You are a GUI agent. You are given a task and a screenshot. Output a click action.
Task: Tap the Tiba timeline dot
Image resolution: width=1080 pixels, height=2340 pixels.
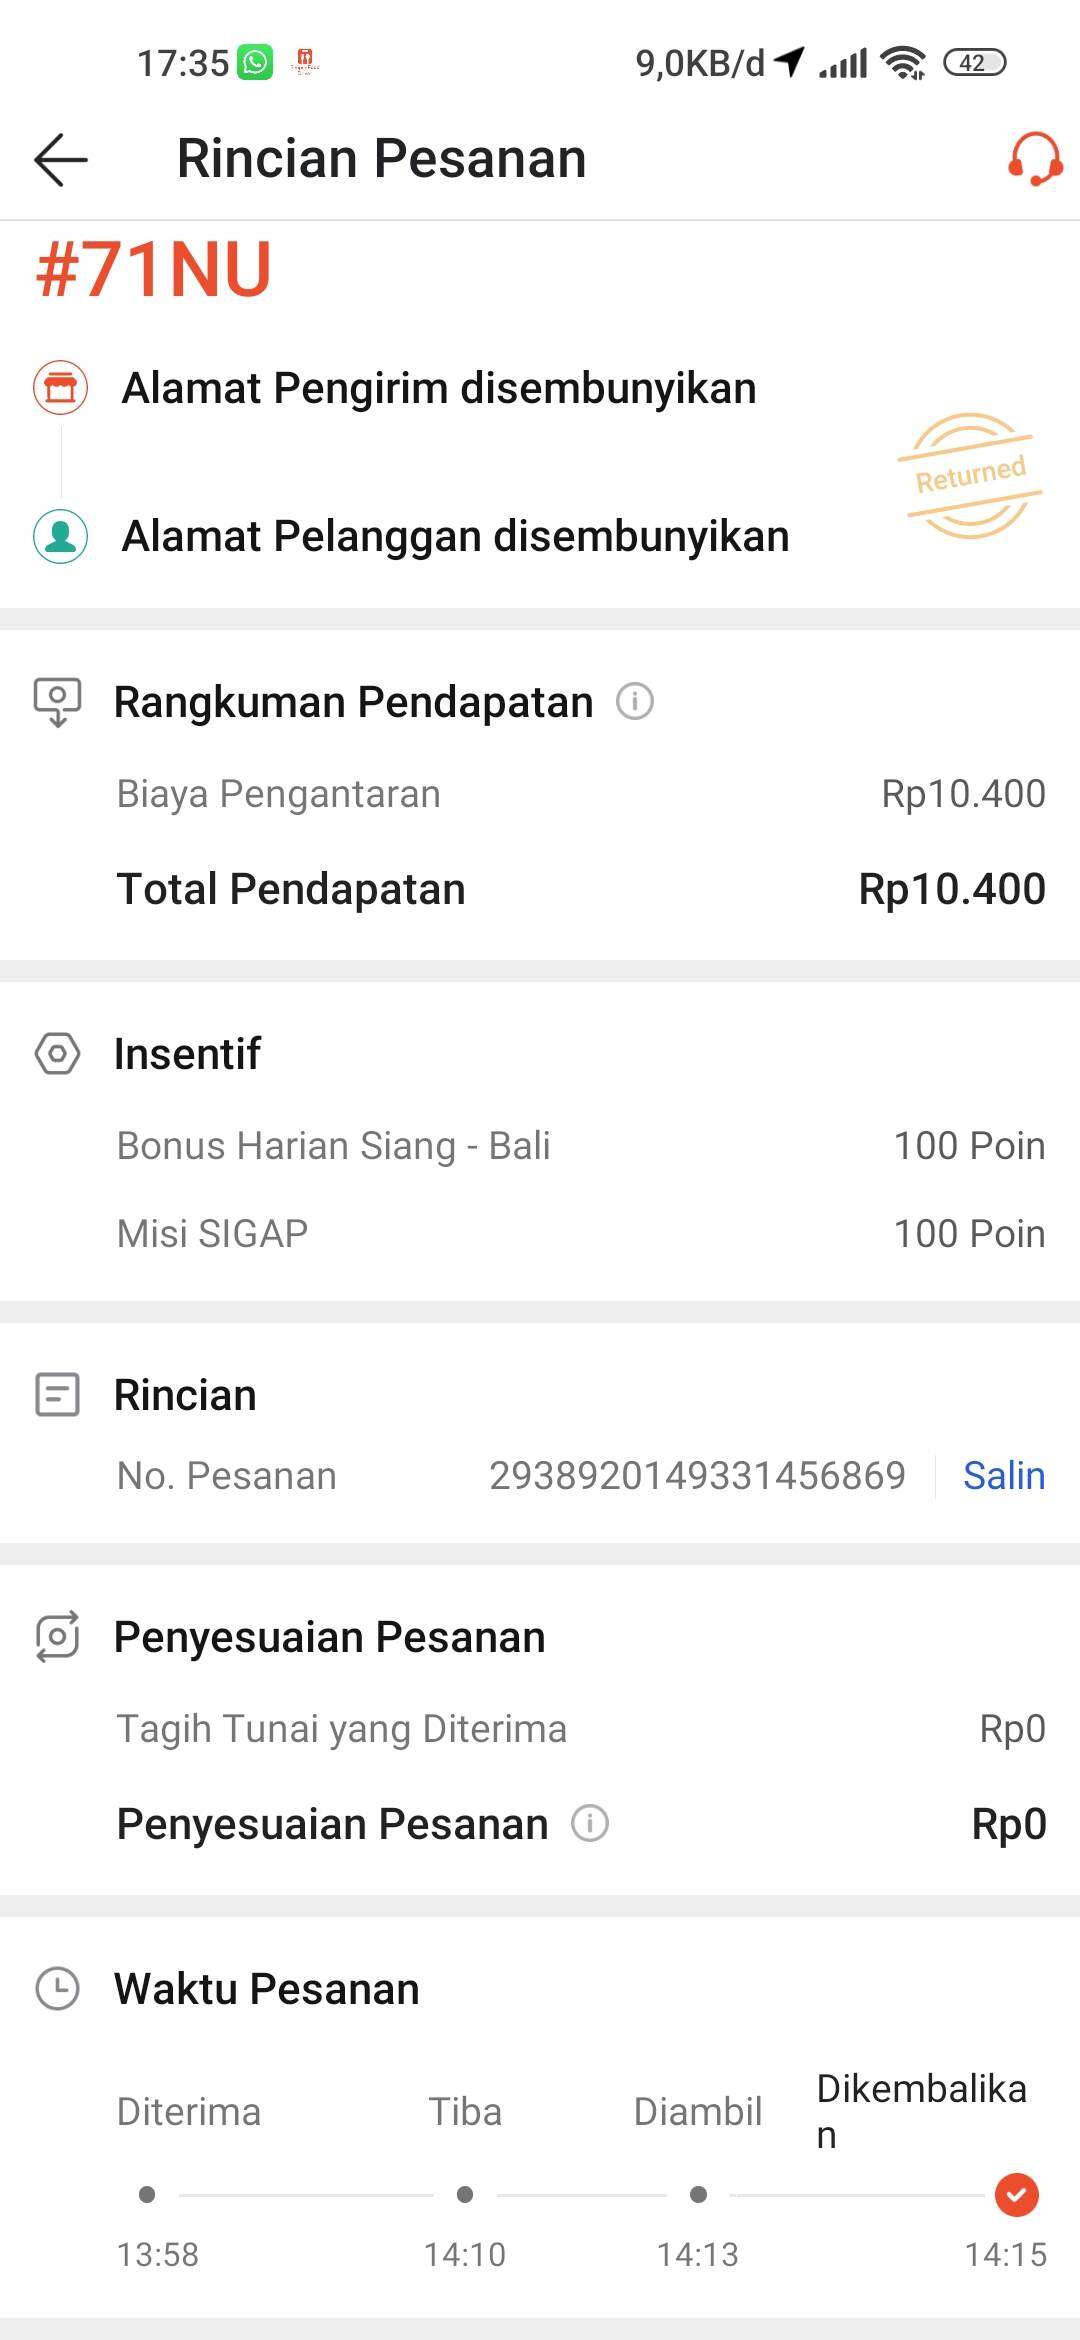point(465,2195)
